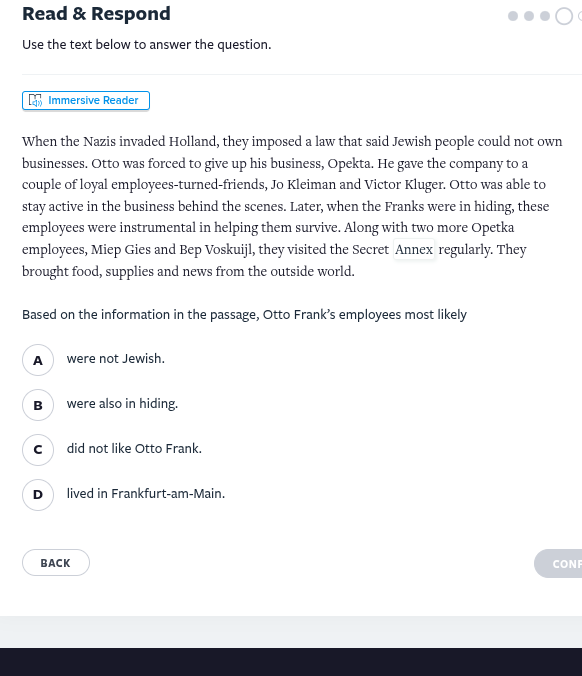Jump to third progress dot
Viewport: 582px width, 676px height.
click(x=545, y=16)
